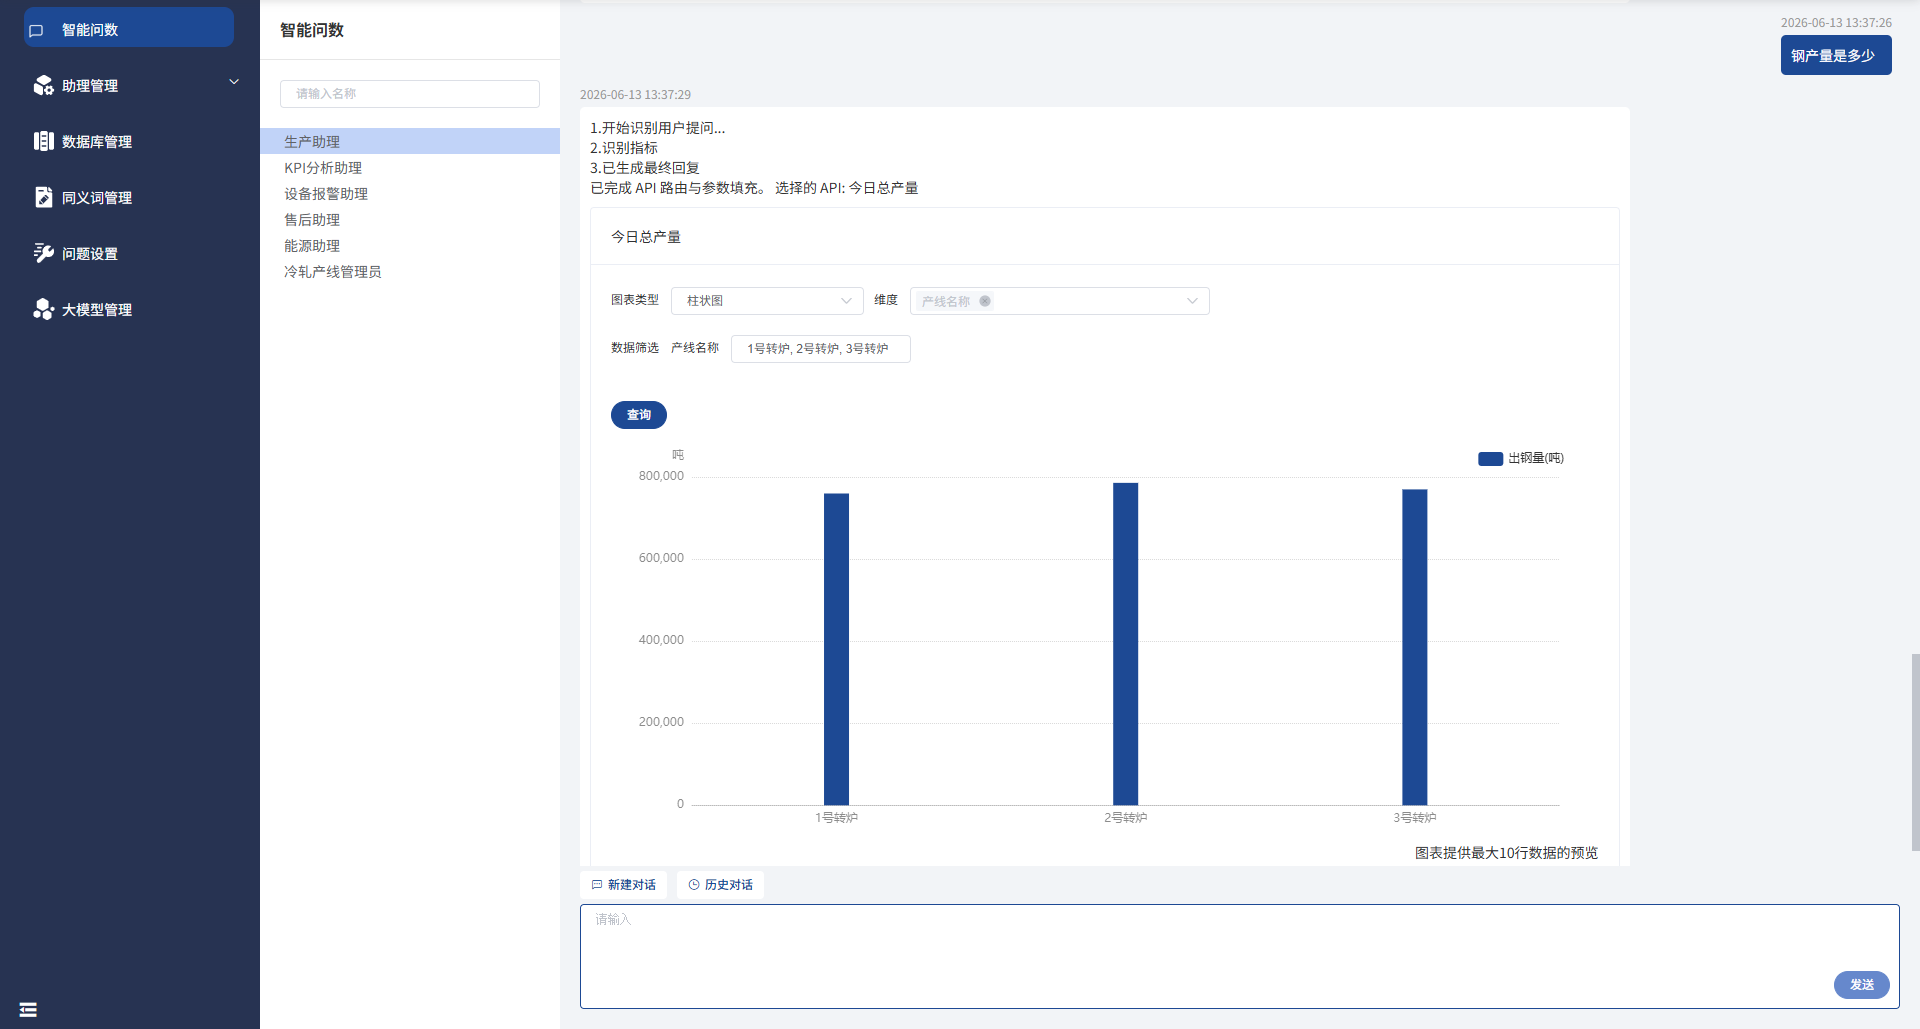Viewport: 1920px width, 1029px height.
Task: Click the 发送 send button
Action: (1861, 985)
